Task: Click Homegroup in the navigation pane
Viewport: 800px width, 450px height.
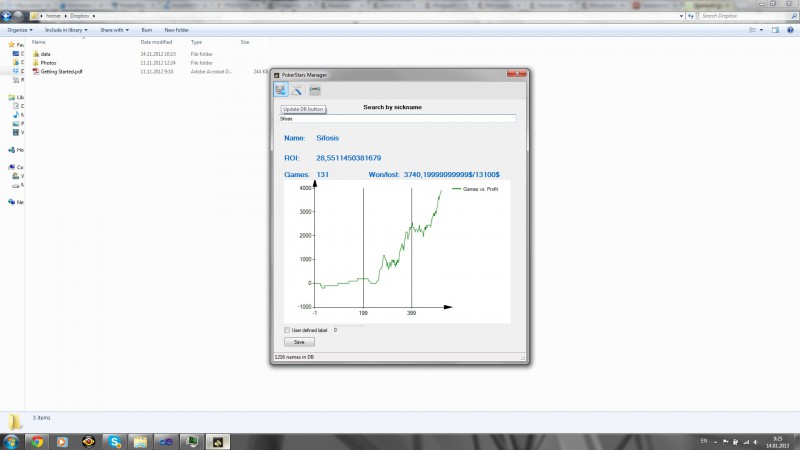Action: tap(16, 150)
